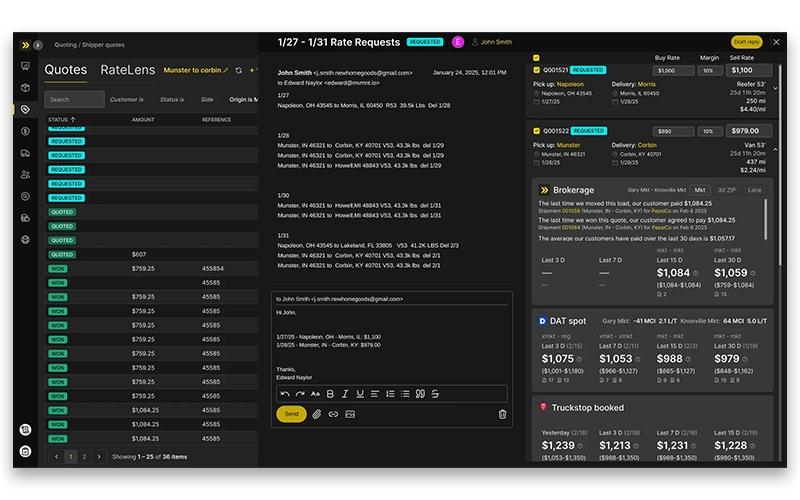Attach a file with the paperclip icon

317,414
